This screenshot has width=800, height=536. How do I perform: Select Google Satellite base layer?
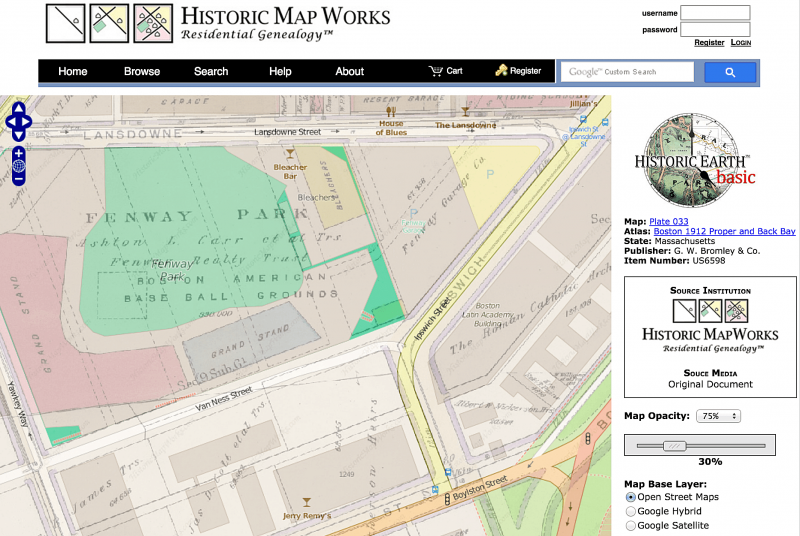631,526
